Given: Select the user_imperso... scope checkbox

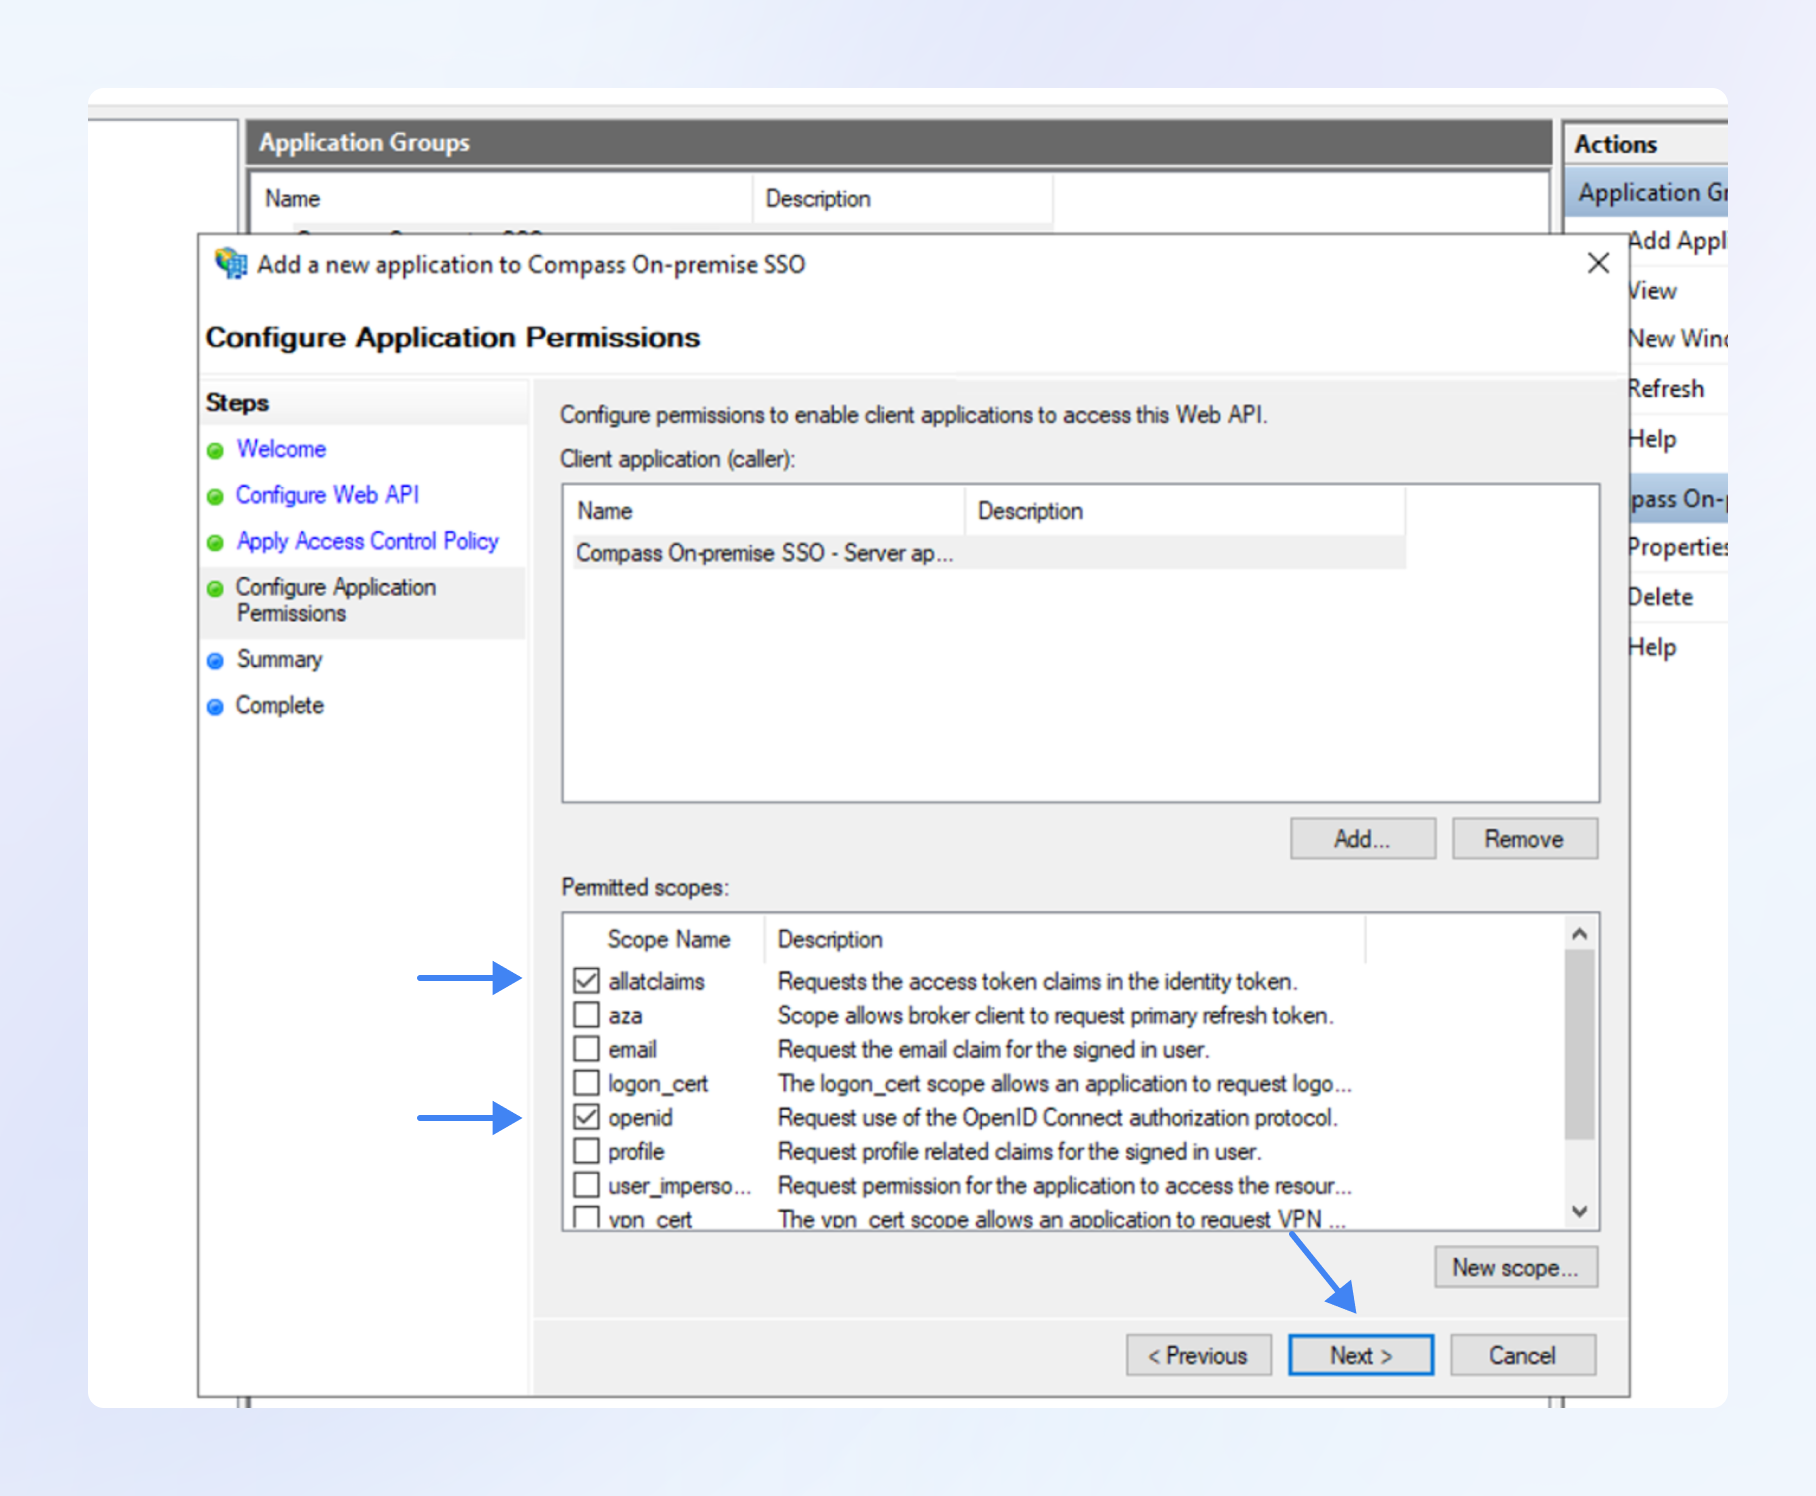Looking at the screenshot, I should [587, 1185].
